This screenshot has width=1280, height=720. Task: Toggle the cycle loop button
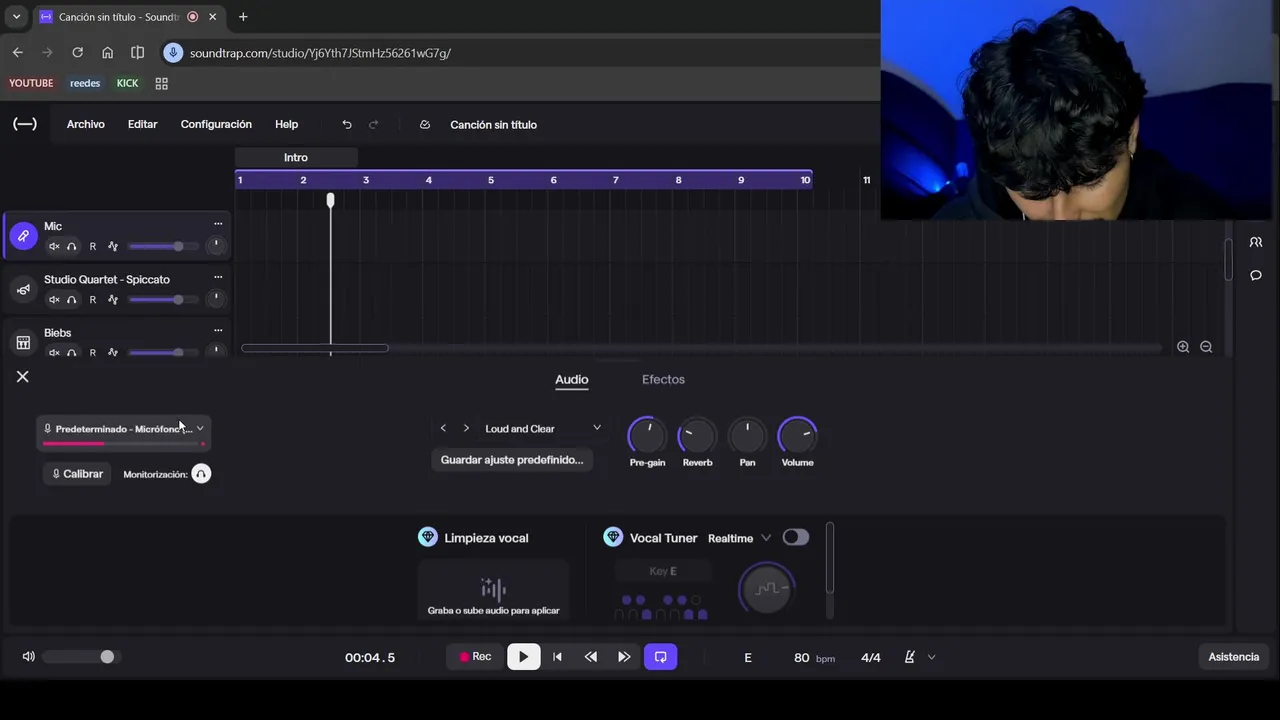(660, 657)
